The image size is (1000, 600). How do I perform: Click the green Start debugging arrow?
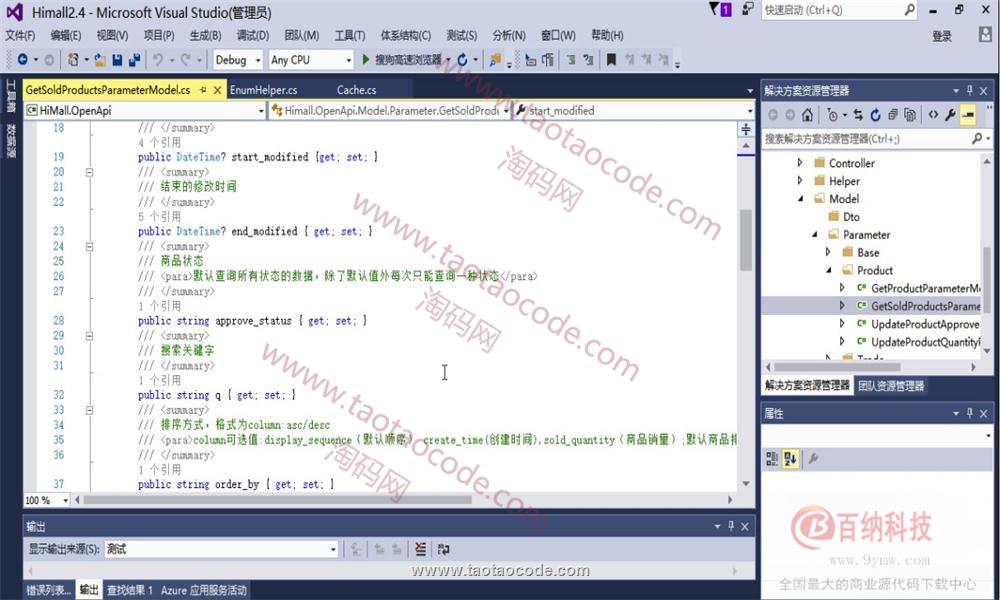click(366, 60)
